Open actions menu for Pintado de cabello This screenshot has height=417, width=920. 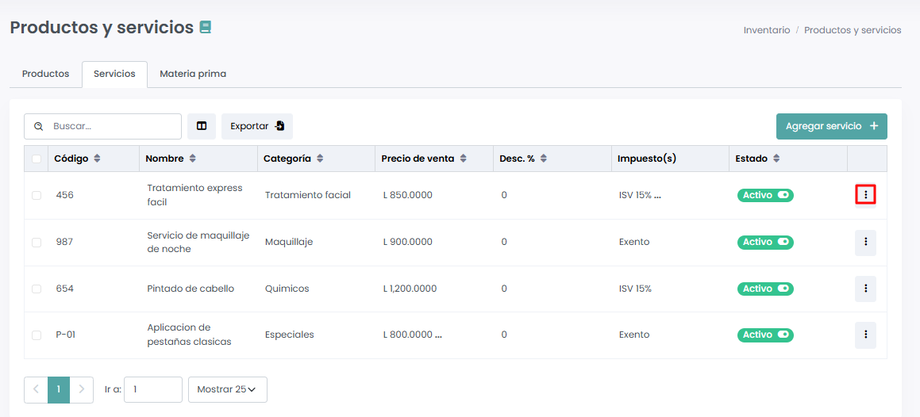[x=865, y=288]
